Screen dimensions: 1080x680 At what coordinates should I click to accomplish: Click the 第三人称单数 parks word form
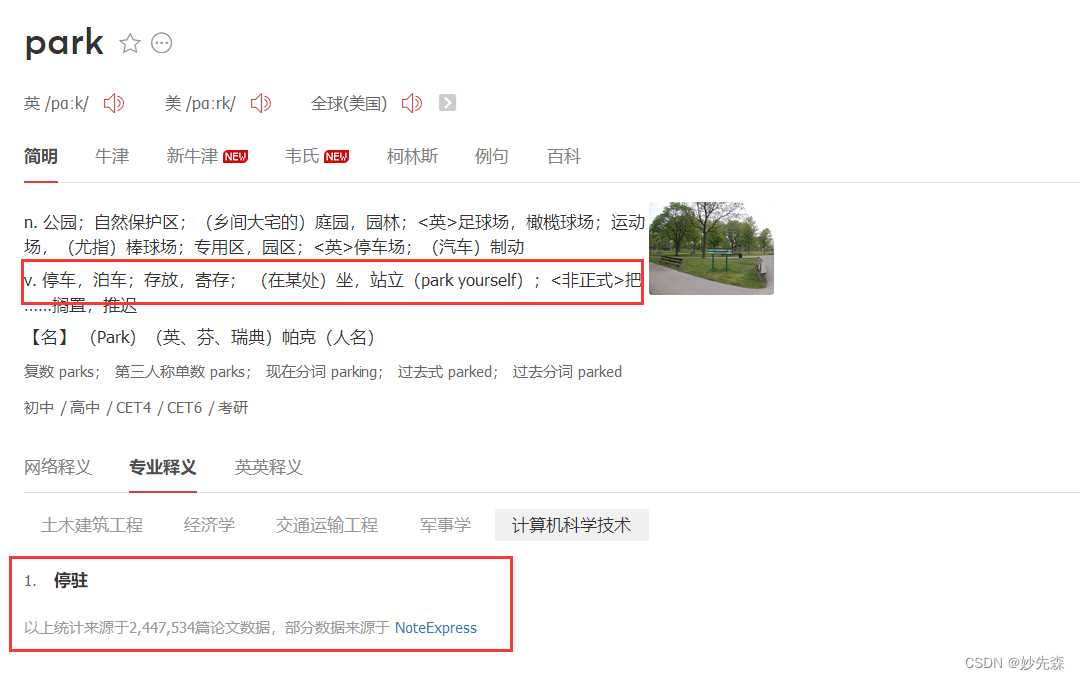180,372
